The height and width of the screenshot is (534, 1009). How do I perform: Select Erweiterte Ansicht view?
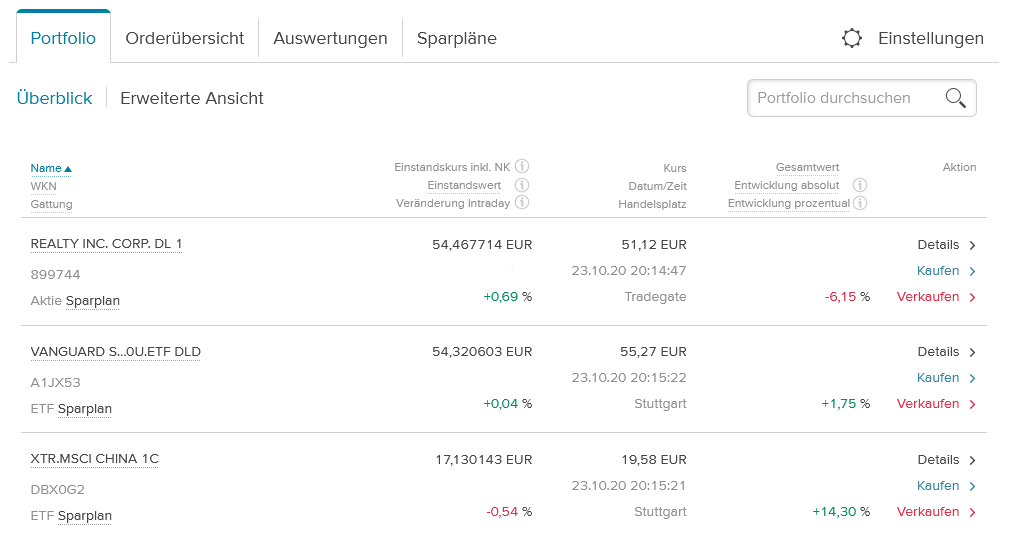tap(192, 98)
